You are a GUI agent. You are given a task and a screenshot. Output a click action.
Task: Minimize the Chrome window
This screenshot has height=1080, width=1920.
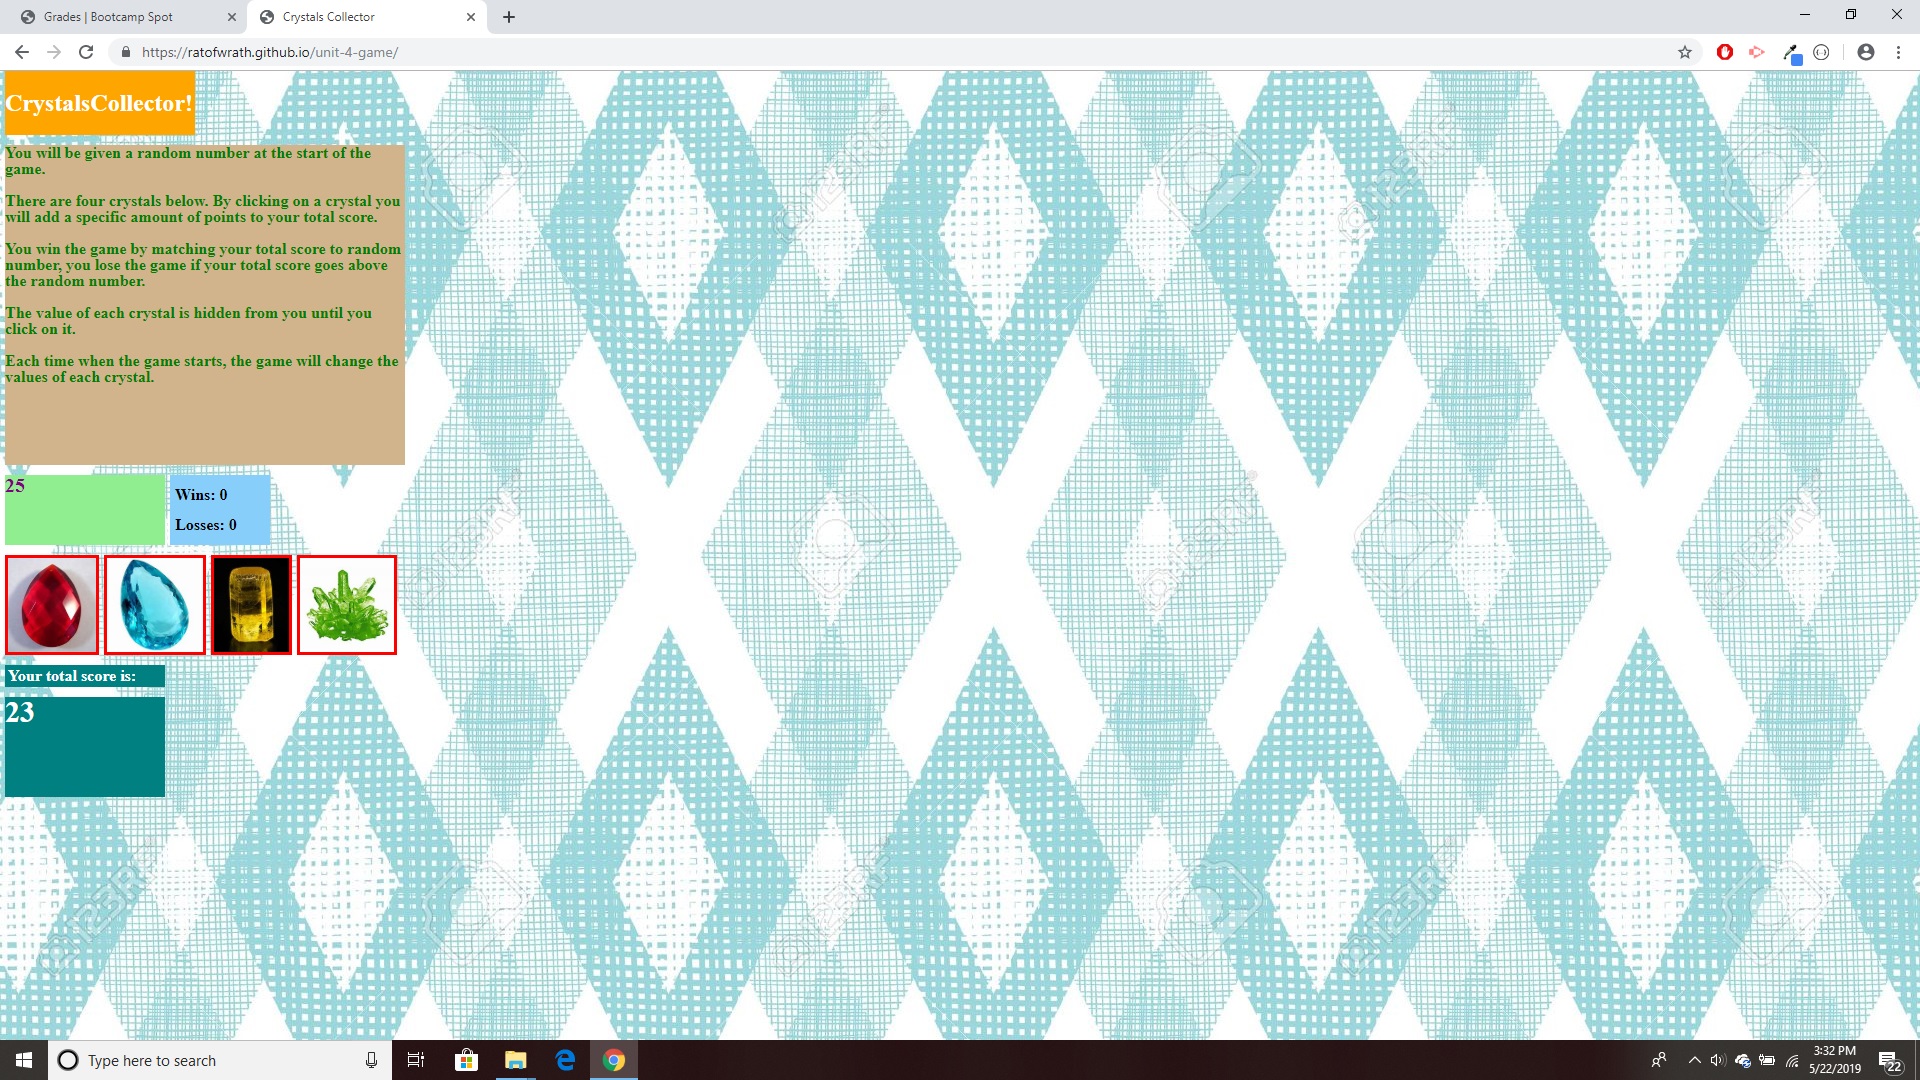(1805, 15)
